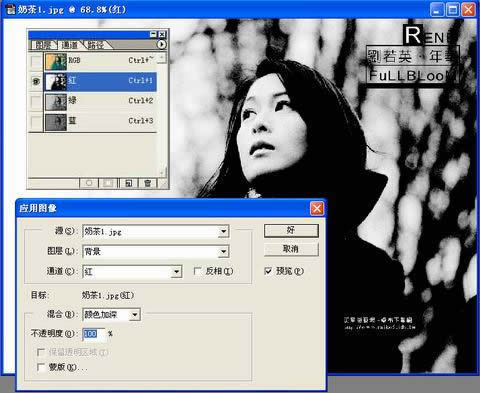This screenshot has width=480, height=393.
Task: Collapse the Channels floating panel
Action: point(153,34)
